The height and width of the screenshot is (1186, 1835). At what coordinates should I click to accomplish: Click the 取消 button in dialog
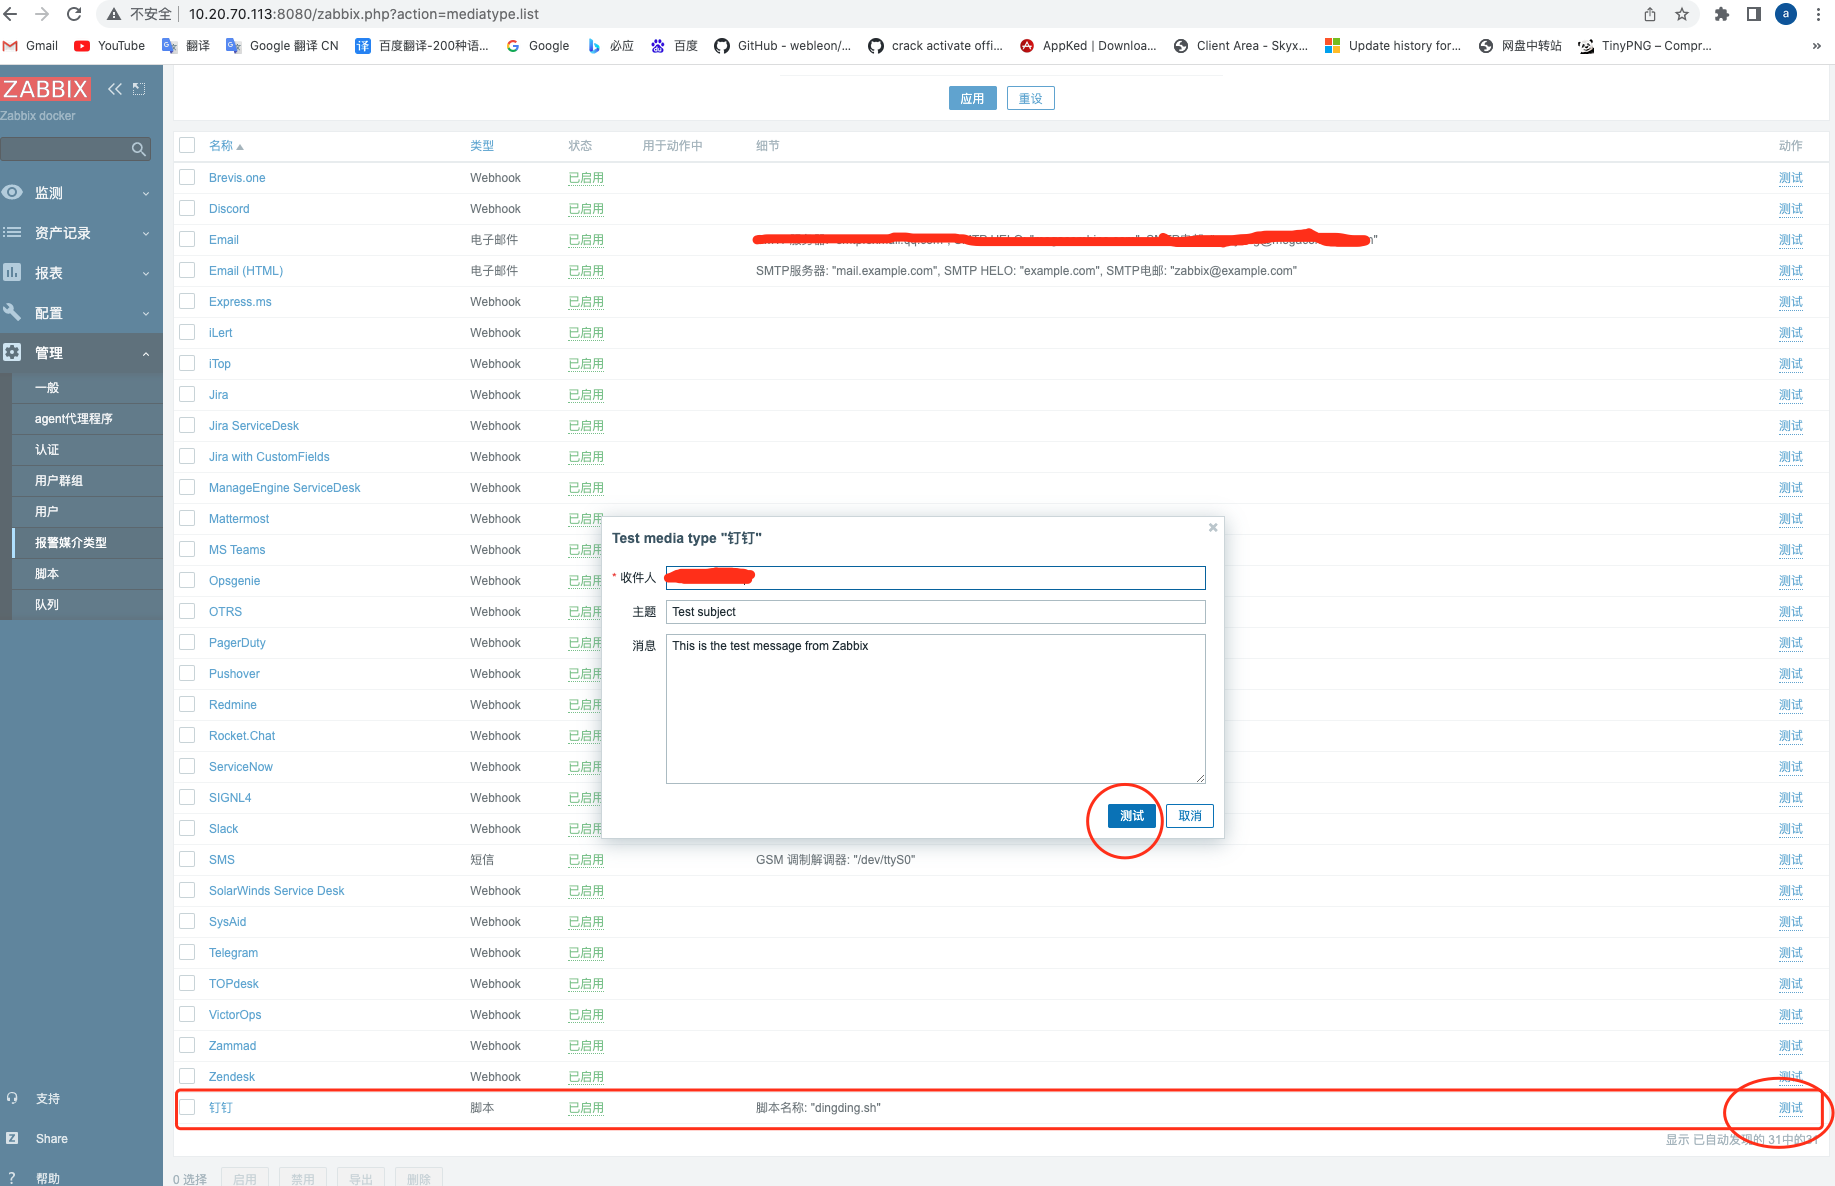pos(1190,816)
